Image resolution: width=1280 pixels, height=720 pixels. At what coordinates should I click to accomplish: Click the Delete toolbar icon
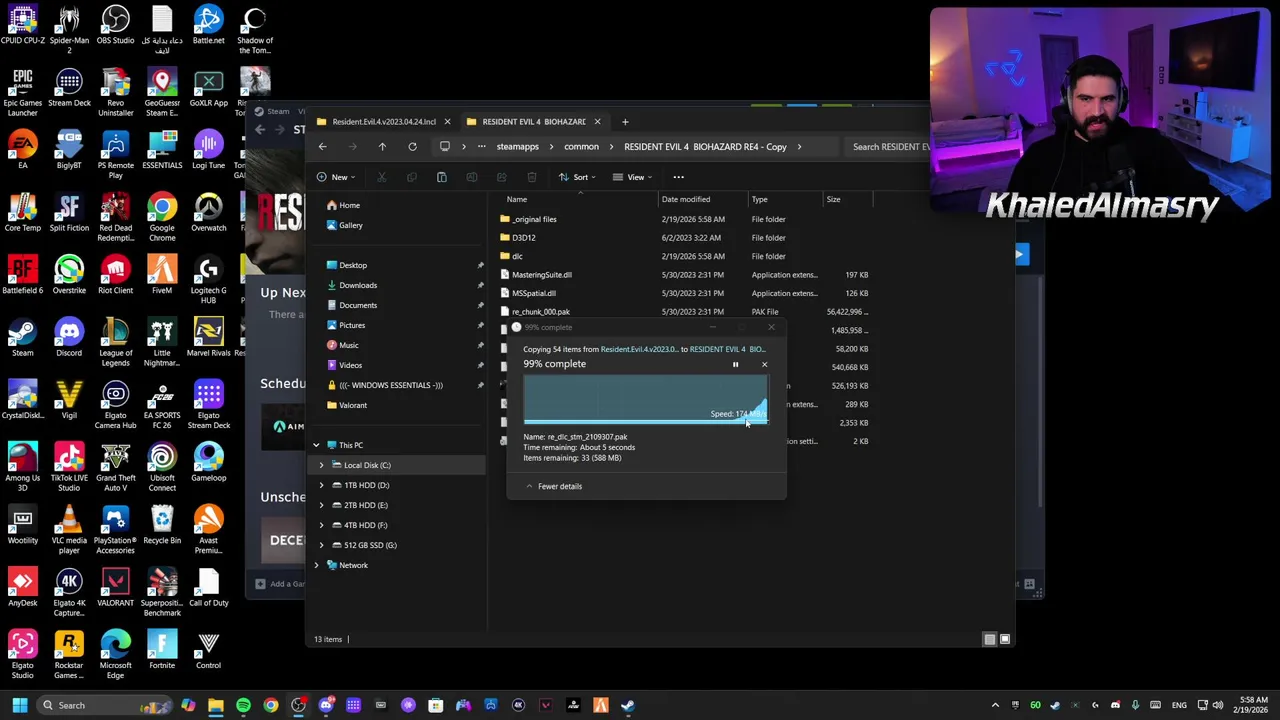tap(531, 177)
